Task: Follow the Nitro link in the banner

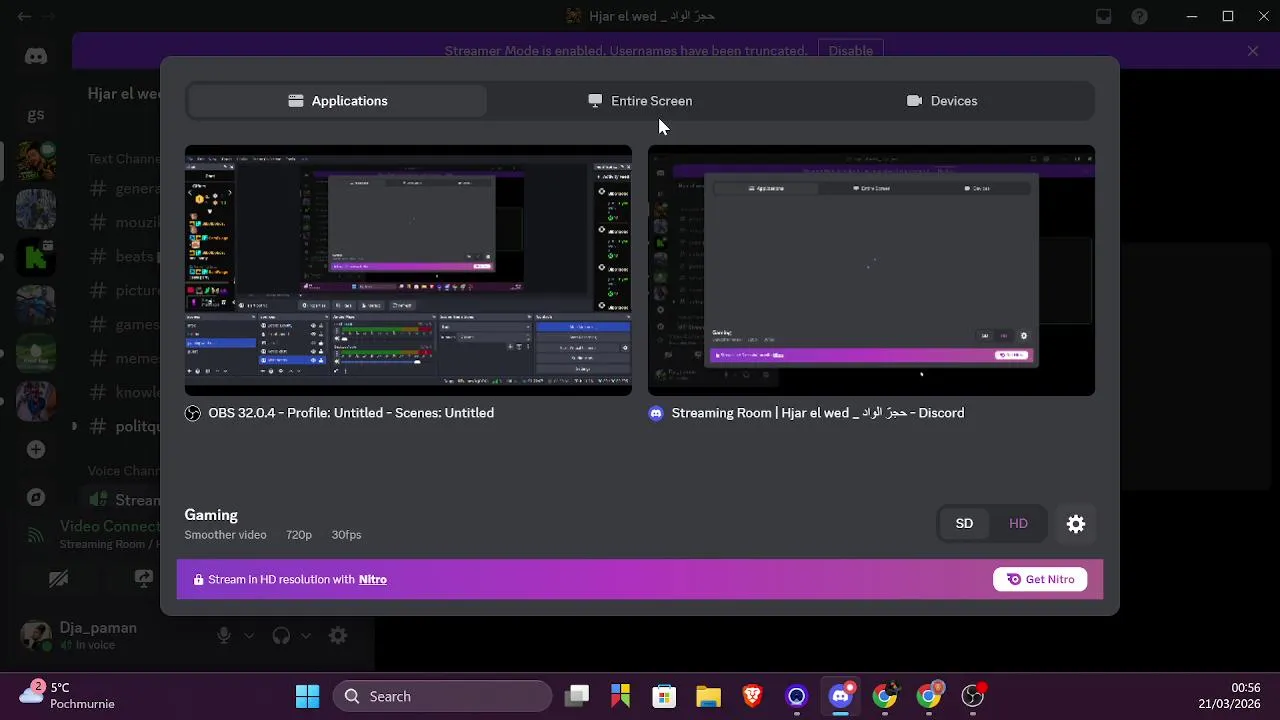Action: point(373,580)
